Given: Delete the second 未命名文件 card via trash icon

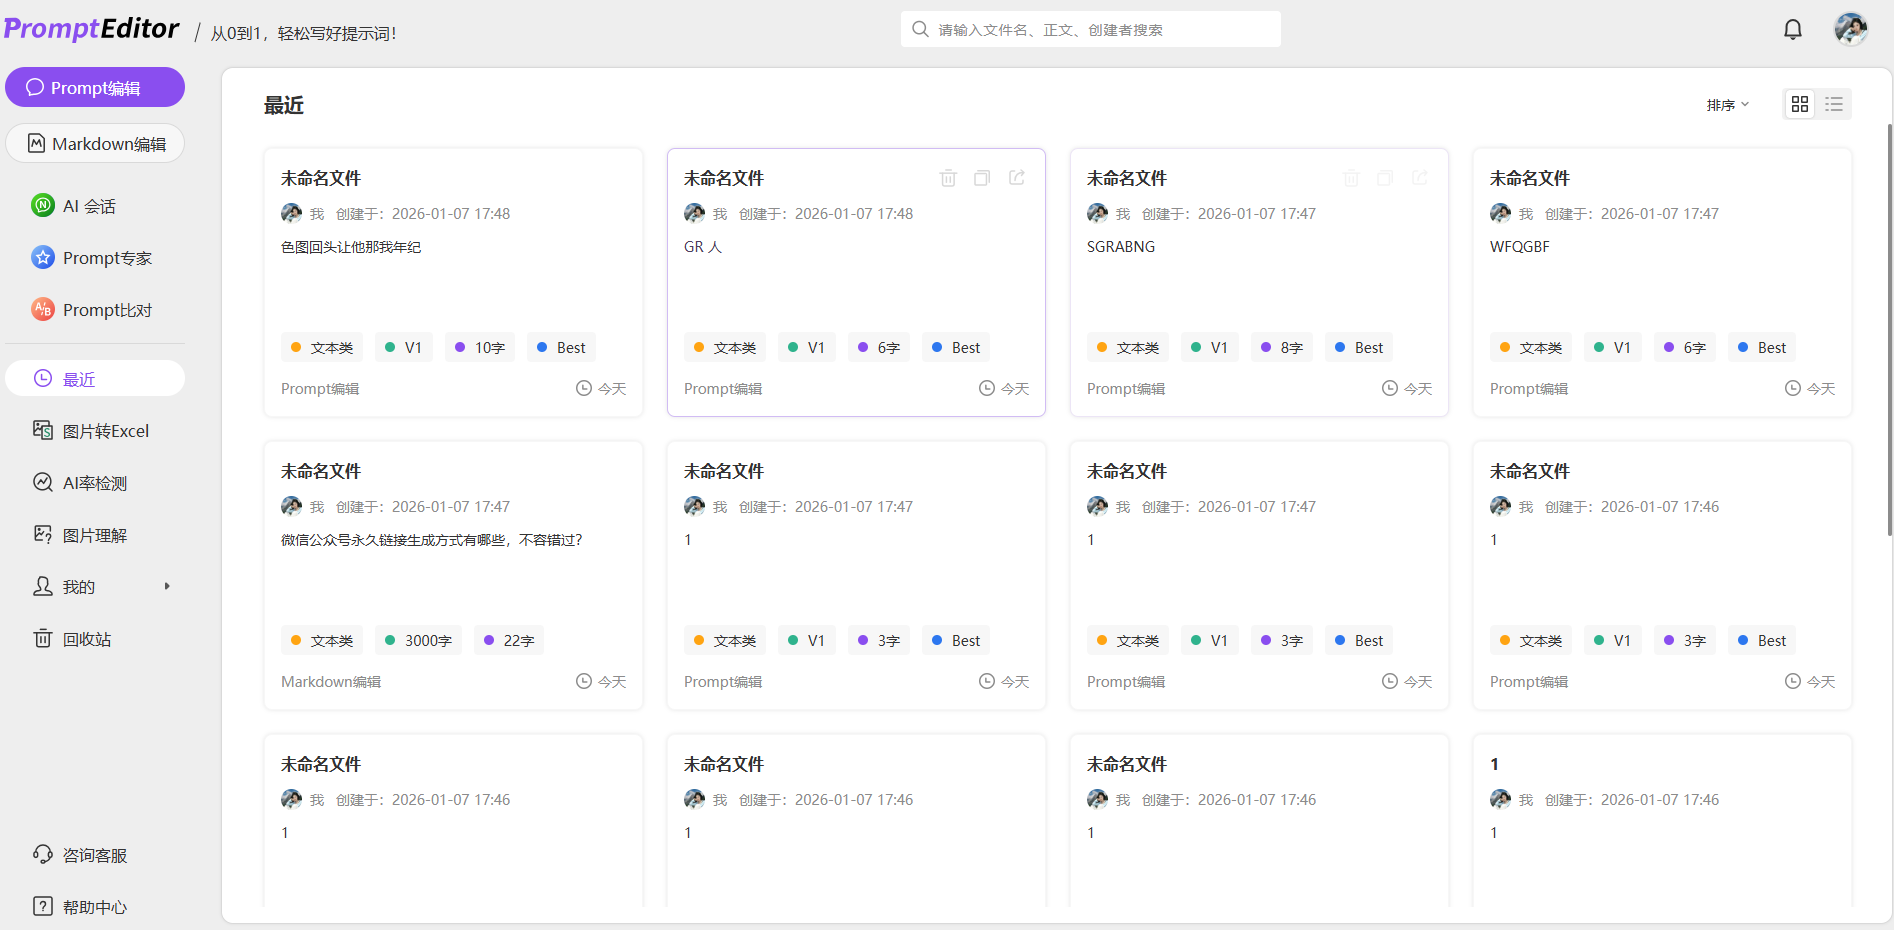Looking at the screenshot, I should click(948, 177).
